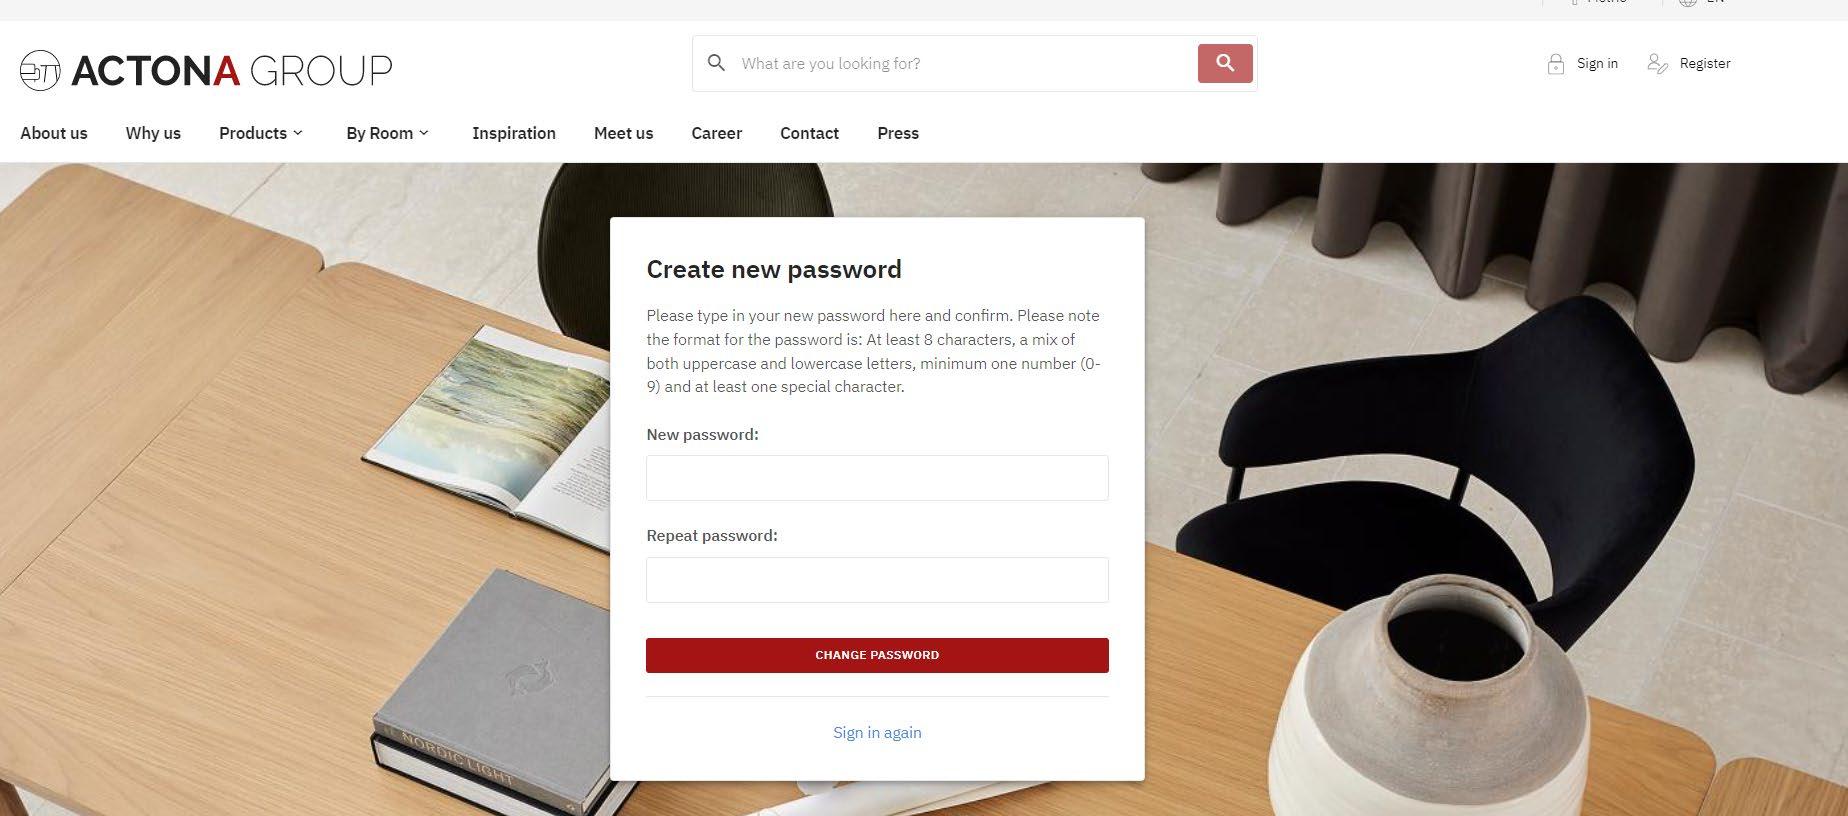
Task: Focus the Repeat password field
Action: click(877, 580)
